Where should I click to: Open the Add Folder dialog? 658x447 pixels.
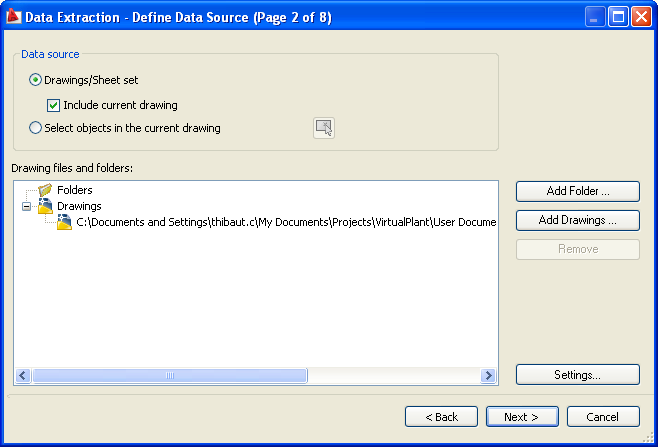578,191
